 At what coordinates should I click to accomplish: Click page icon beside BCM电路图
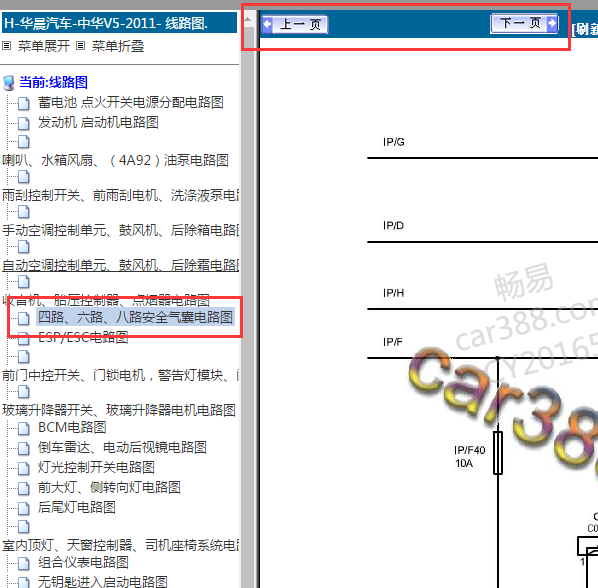point(24,428)
